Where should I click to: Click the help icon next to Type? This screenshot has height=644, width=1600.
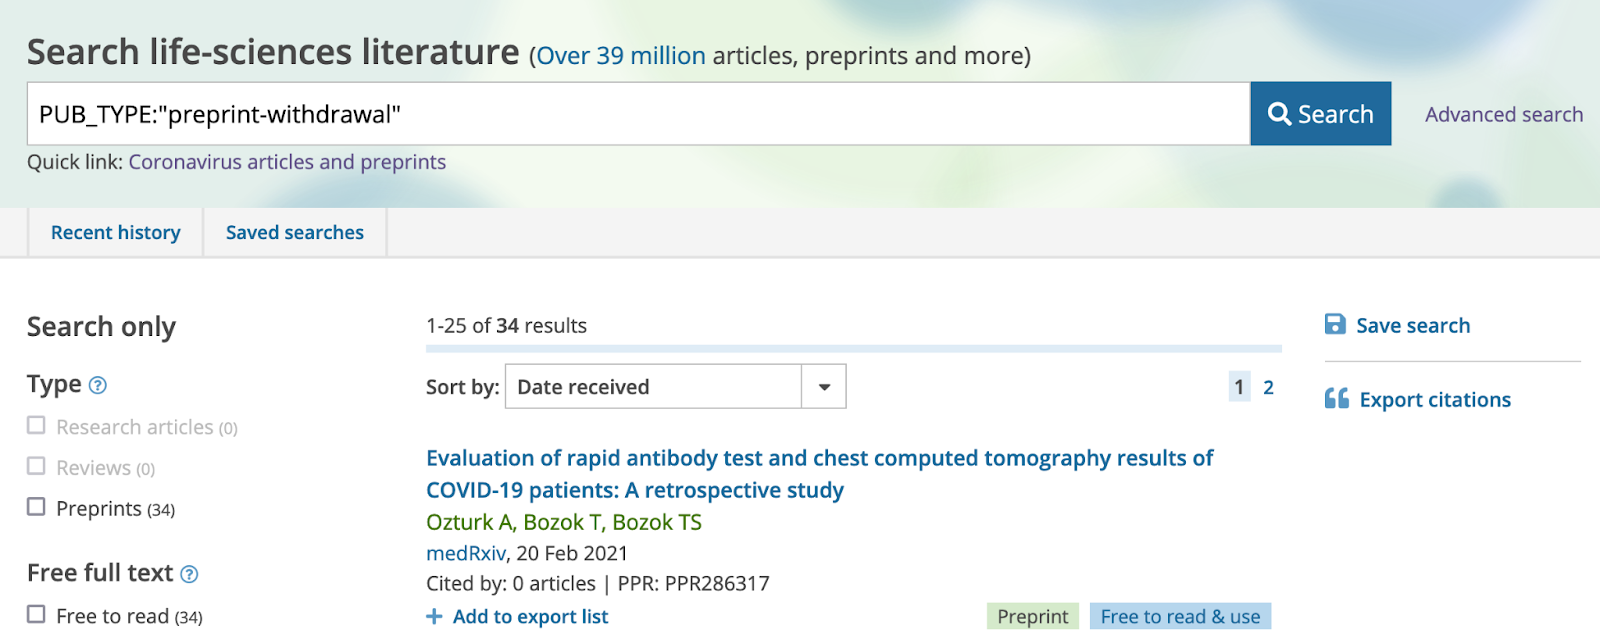click(97, 385)
